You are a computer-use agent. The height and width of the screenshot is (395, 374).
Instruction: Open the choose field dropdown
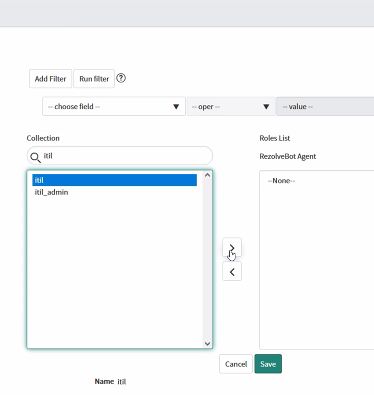[x=114, y=106]
